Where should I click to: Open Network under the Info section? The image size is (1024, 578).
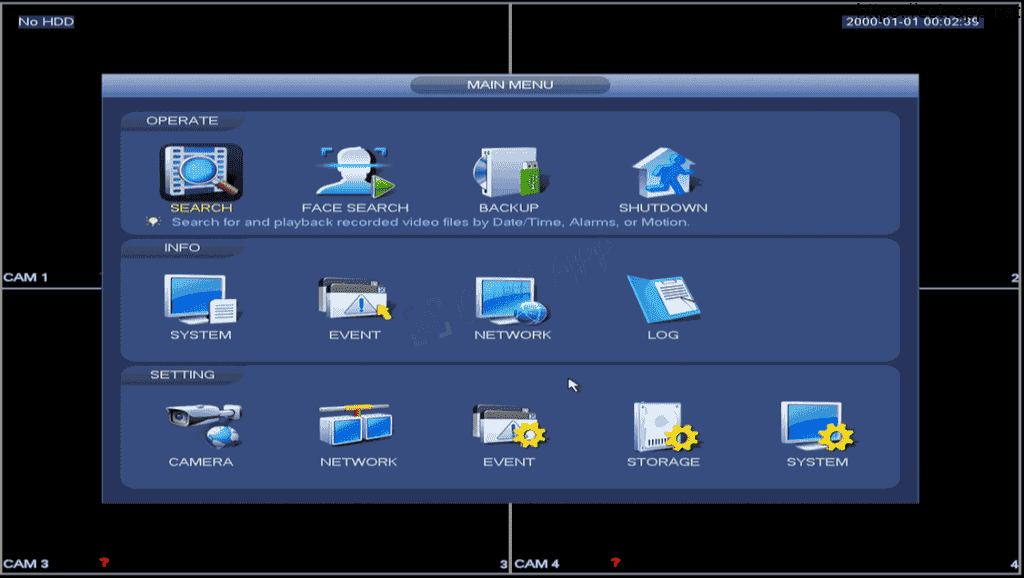coord(512,301)
